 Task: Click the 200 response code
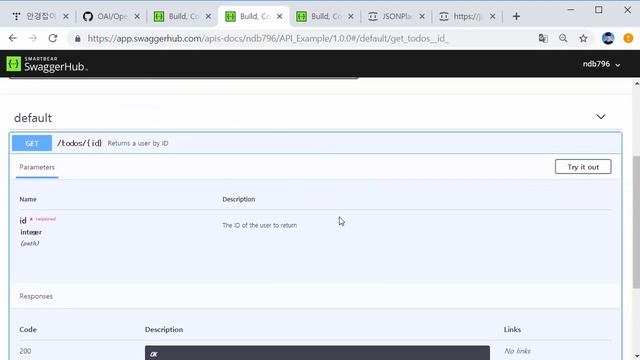(25, 351)
